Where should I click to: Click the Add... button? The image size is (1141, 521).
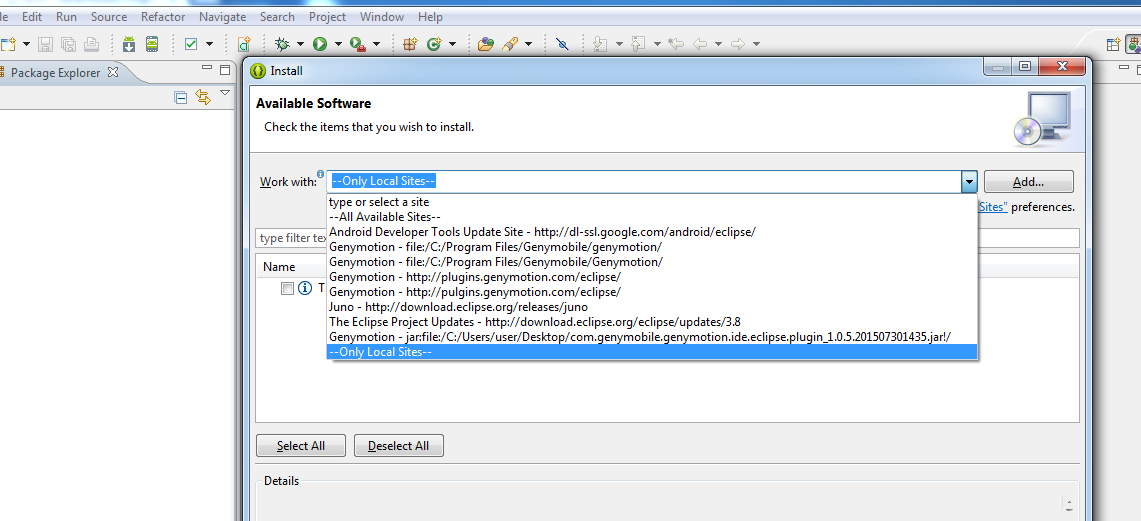click(x=1028, y=181)
